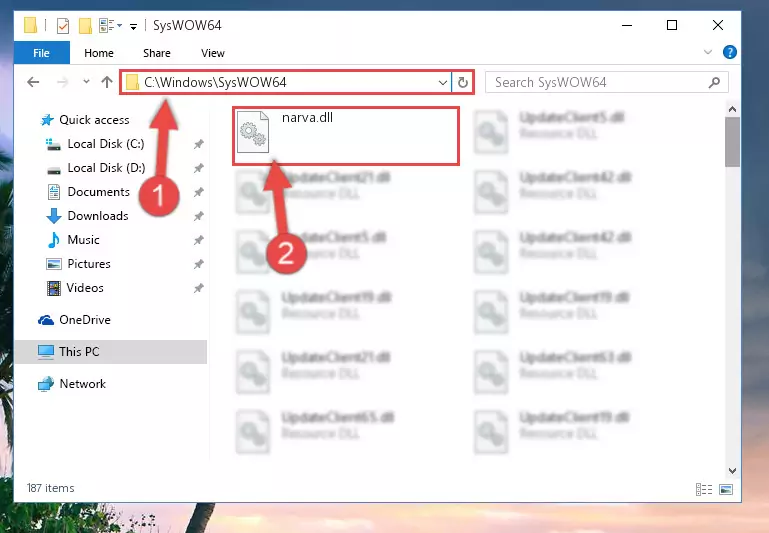
Task: Open Pictures folder in sidebar
Action: (x=89, y=264)
